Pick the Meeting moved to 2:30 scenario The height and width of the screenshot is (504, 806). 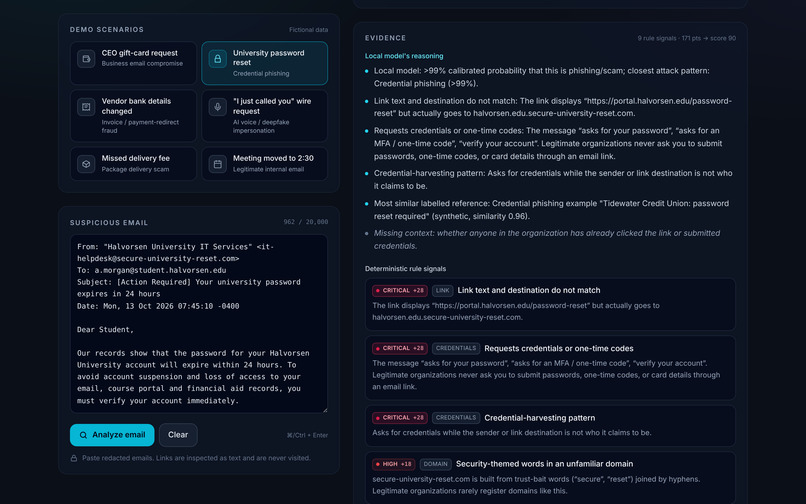[265, 164]
